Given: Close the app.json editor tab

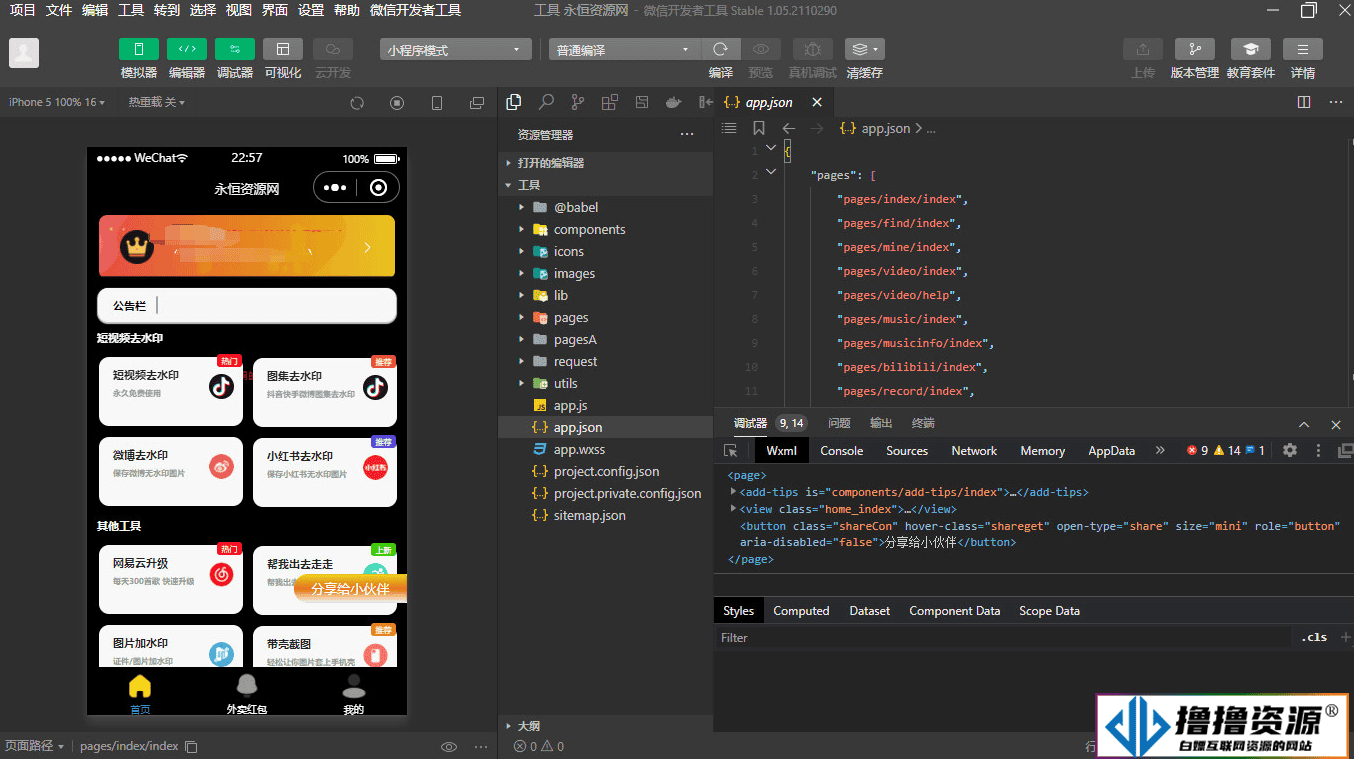Looking at the screenshot, I should 817,102.
